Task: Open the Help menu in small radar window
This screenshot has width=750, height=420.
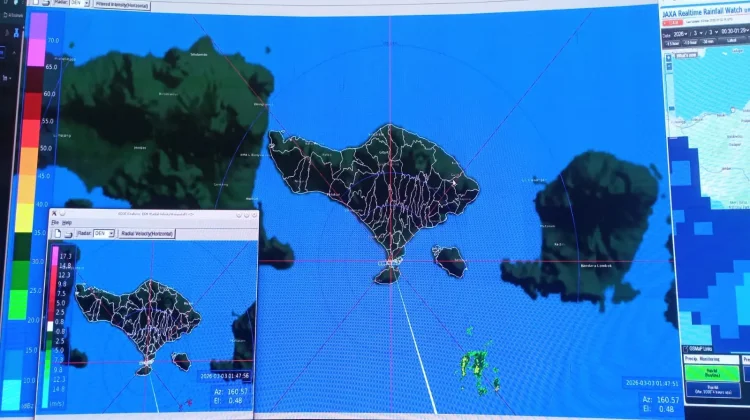Action: (x=67, y=222)
